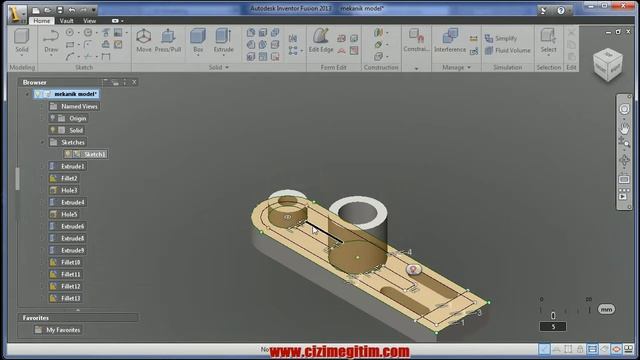Collapse the browser list arrow above Favorites

pyautogui.click(x=78, y=310)
